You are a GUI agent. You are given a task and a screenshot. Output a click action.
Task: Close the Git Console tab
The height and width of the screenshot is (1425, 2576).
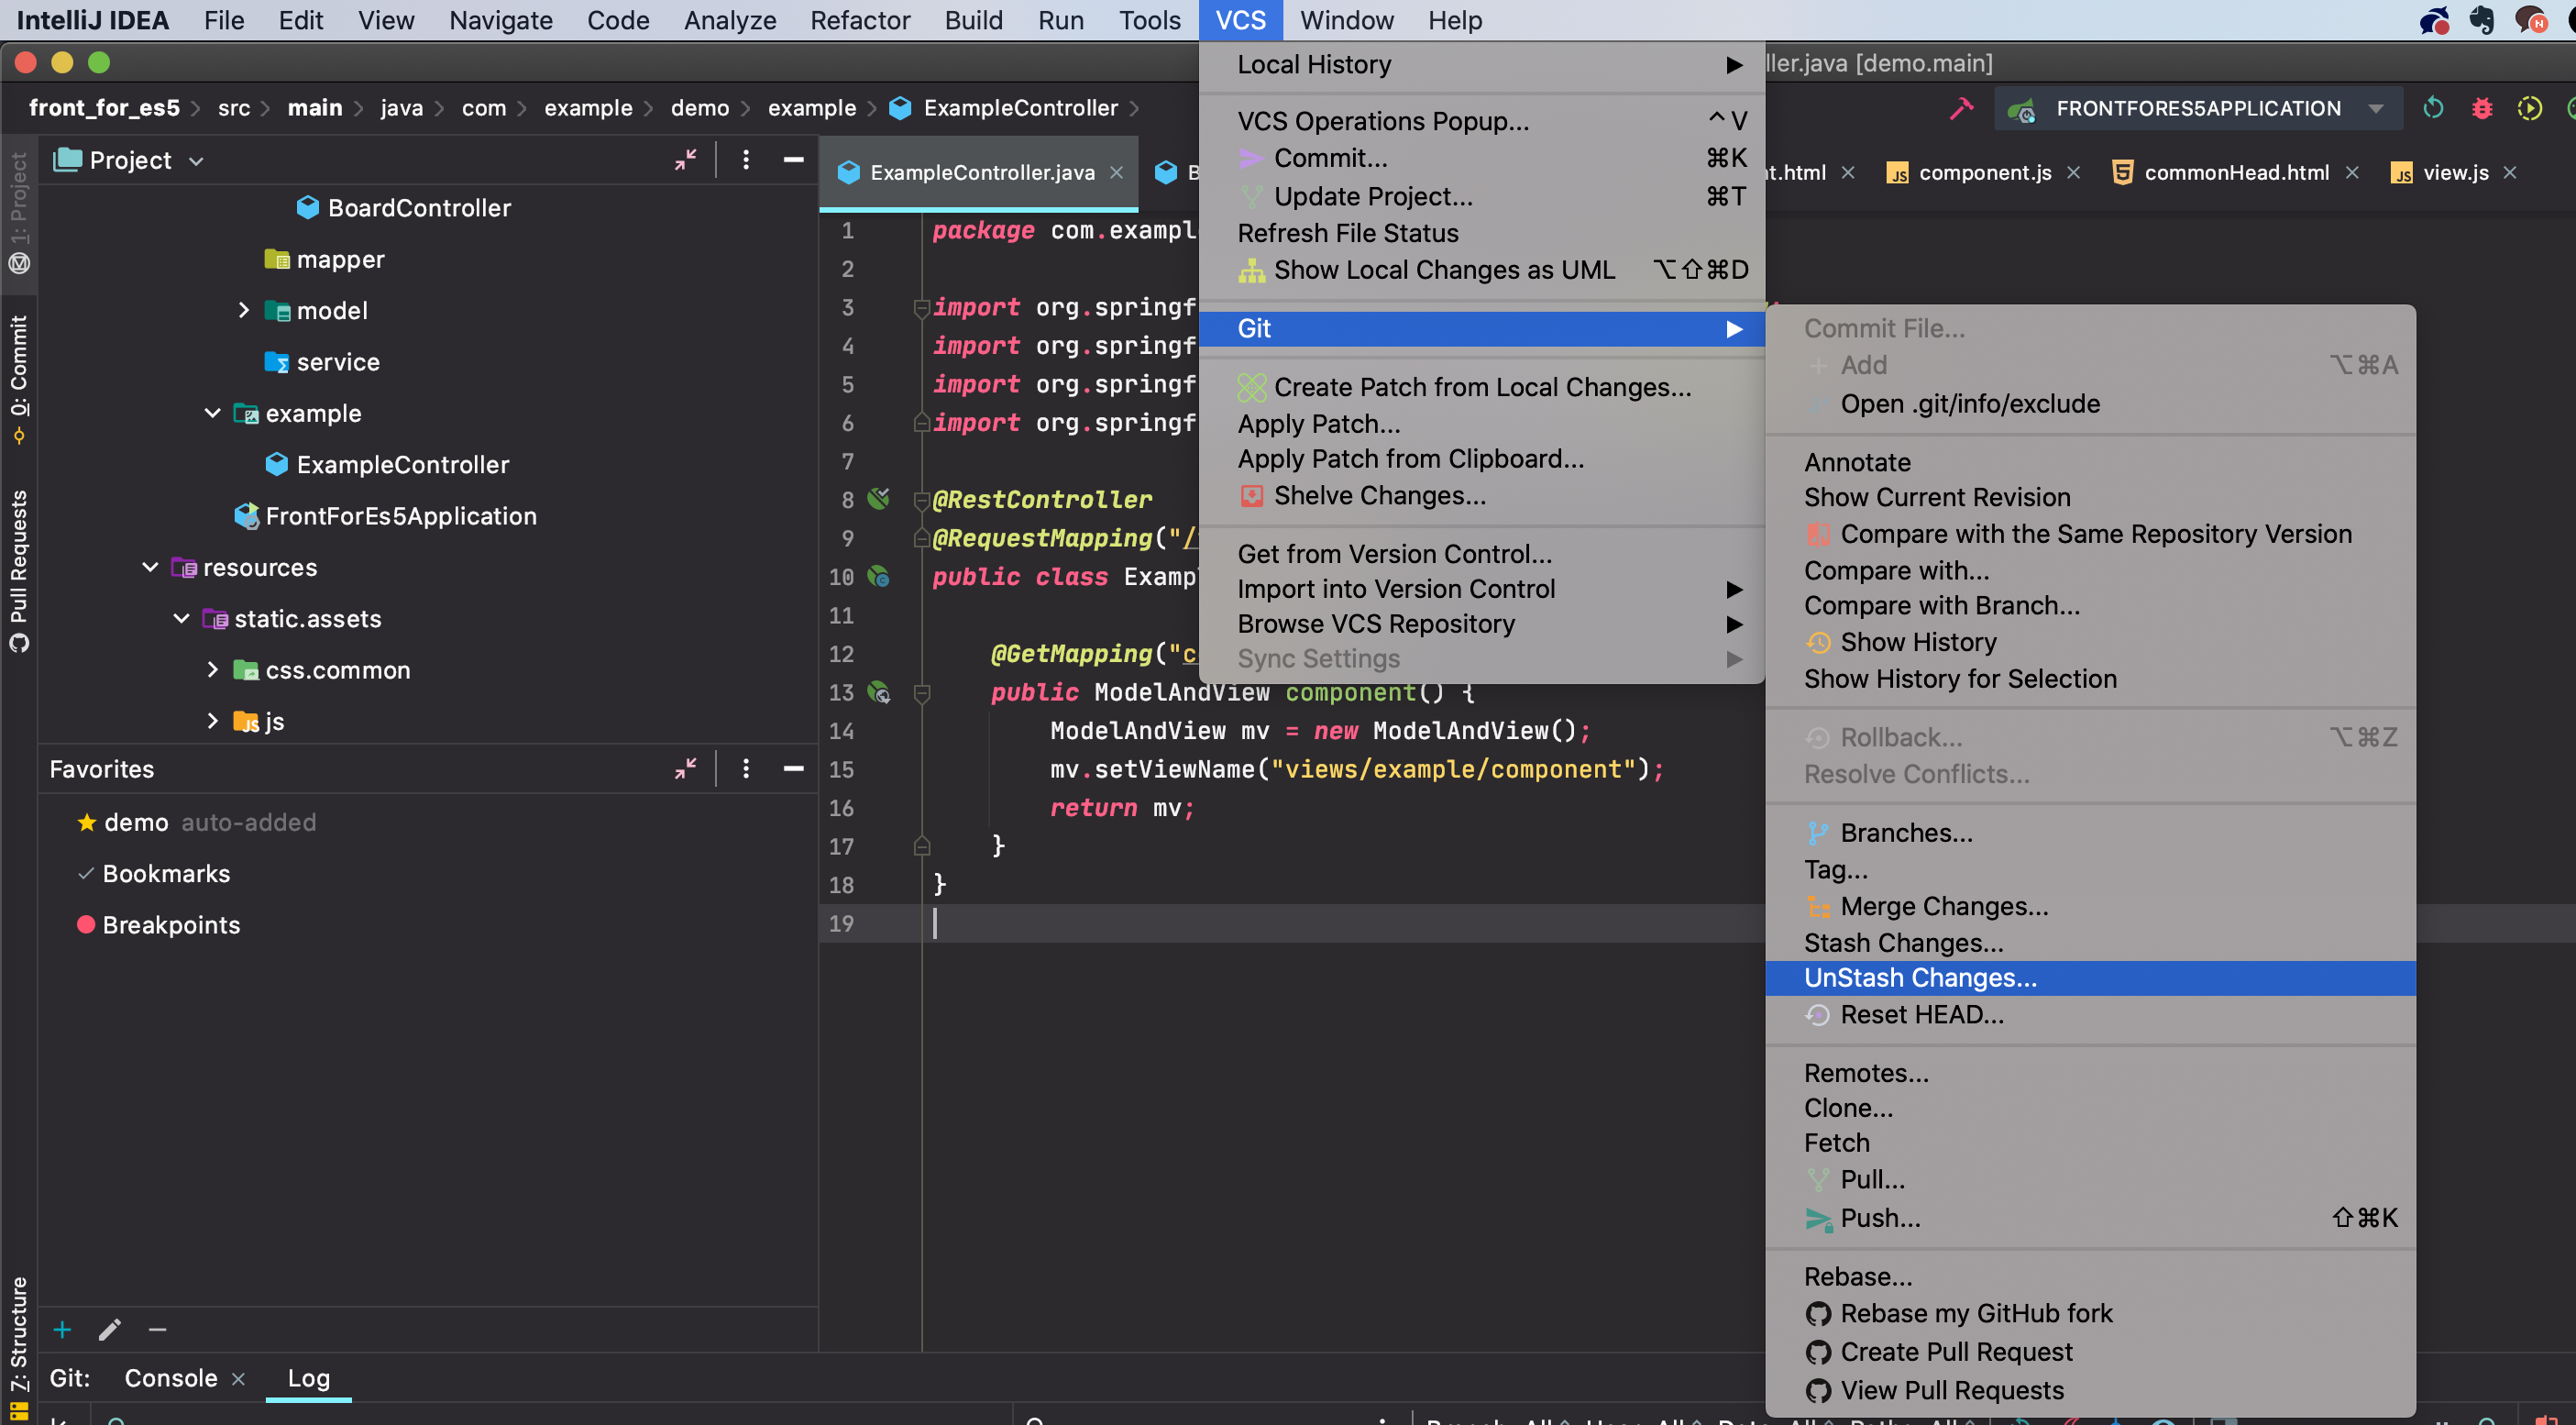point(238,1379)
